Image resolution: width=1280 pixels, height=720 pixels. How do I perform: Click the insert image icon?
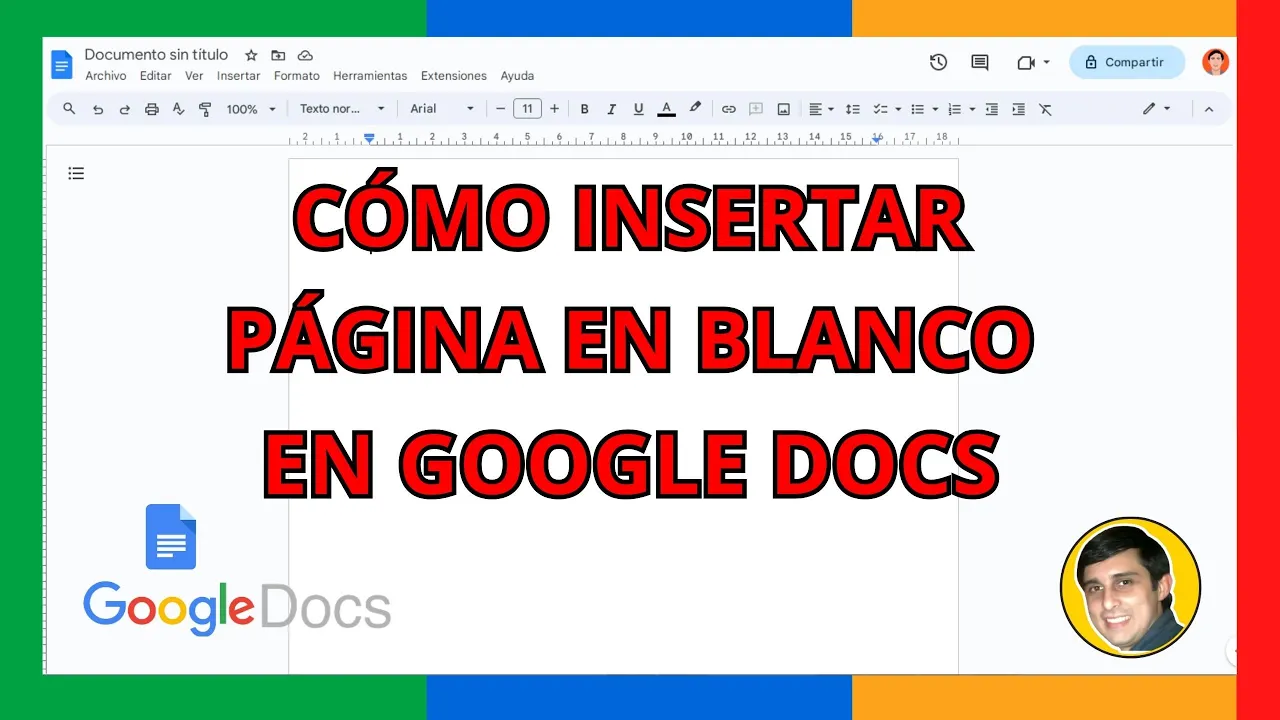click(x=784, y=109)
